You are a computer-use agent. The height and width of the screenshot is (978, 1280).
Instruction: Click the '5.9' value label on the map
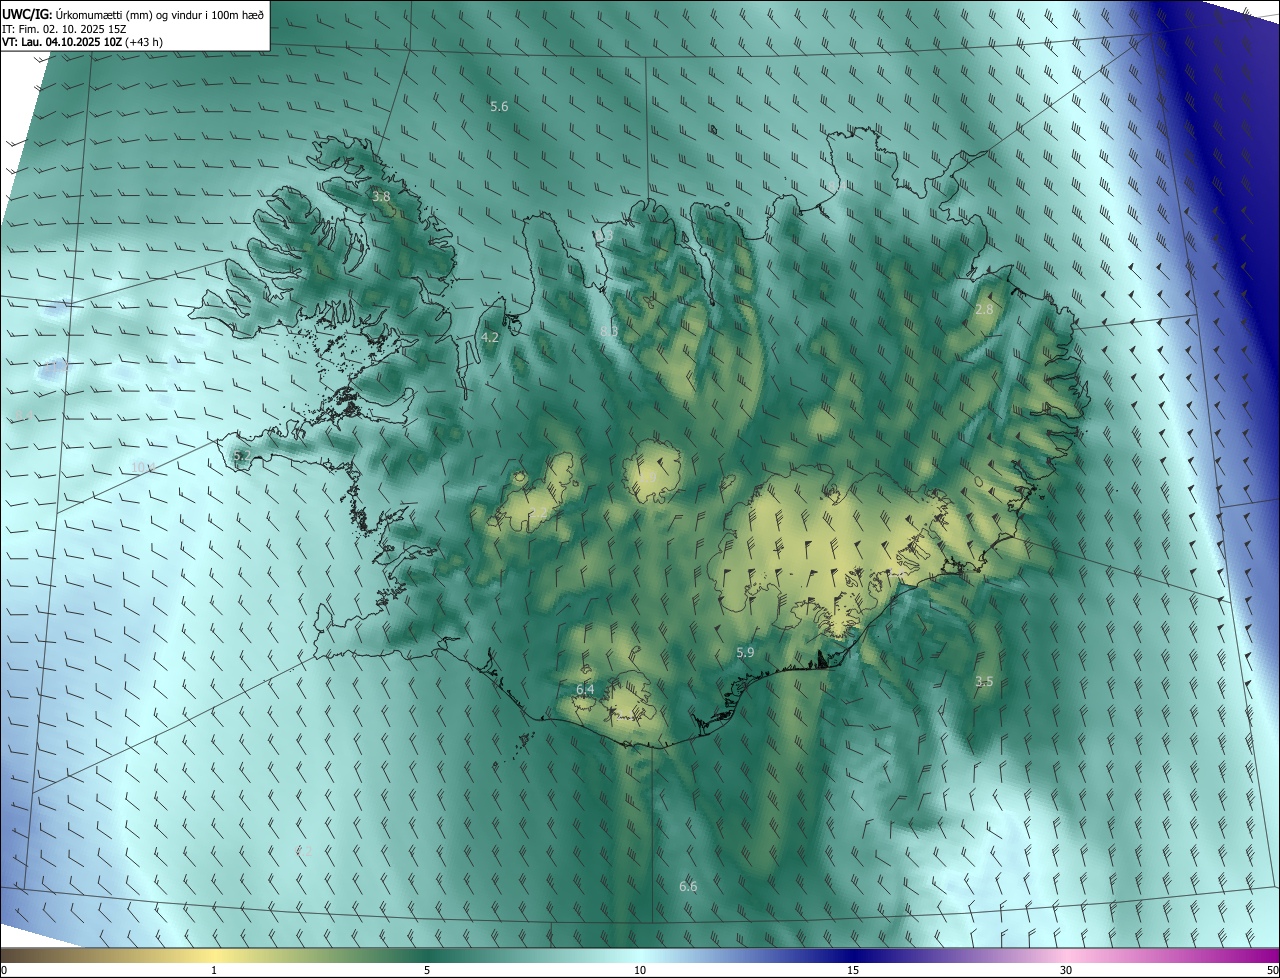click(x=745, y=652)
